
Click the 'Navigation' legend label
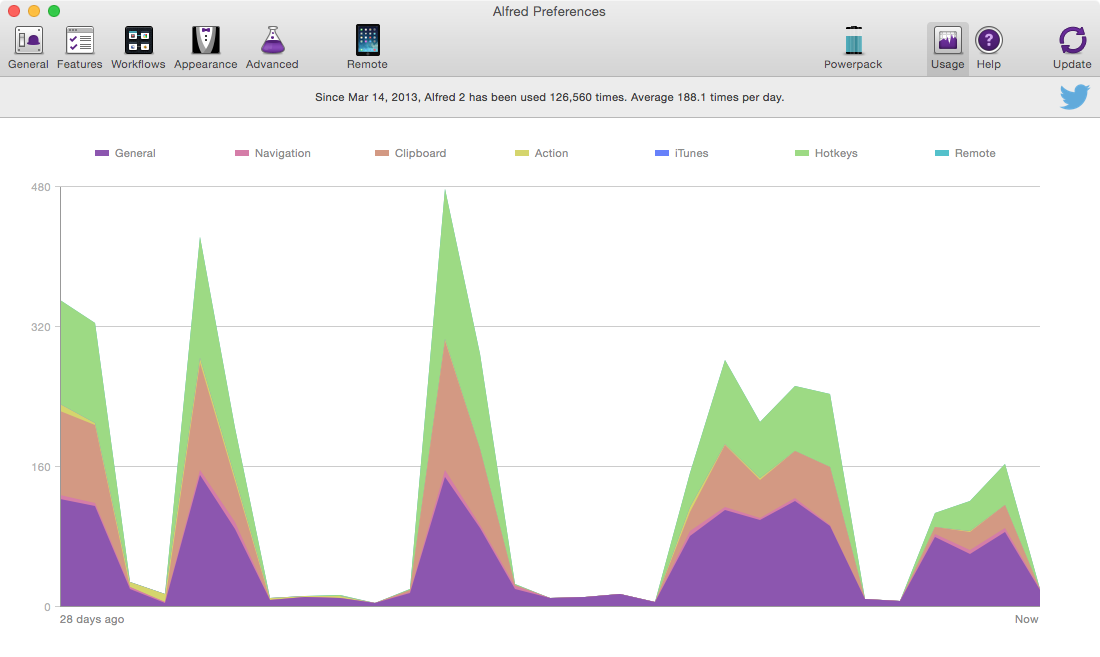(x=283, y=153)
